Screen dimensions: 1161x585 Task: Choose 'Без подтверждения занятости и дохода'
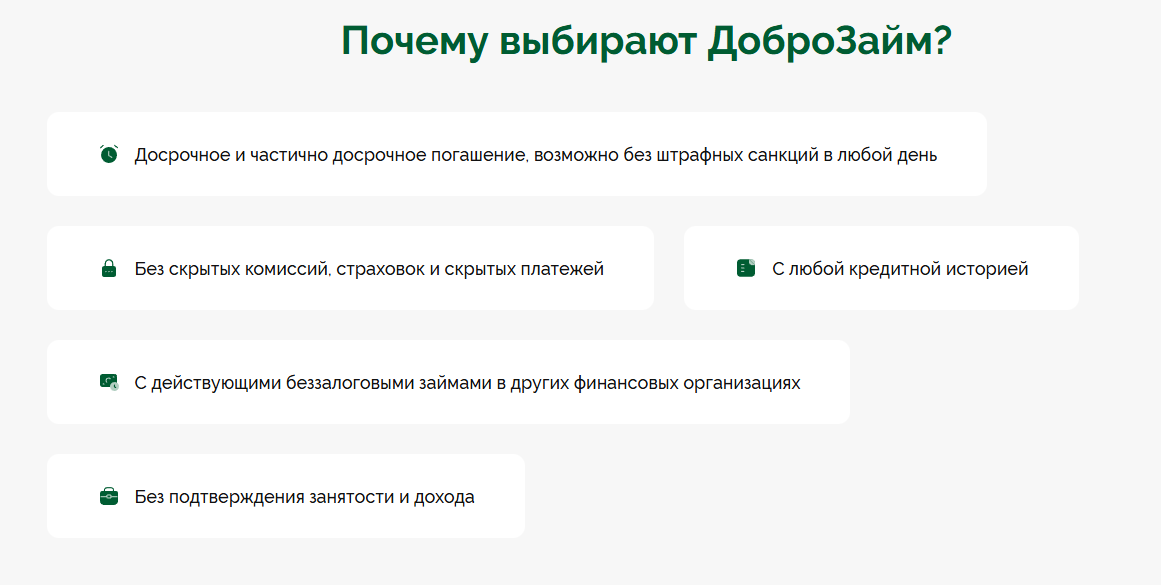304,497
